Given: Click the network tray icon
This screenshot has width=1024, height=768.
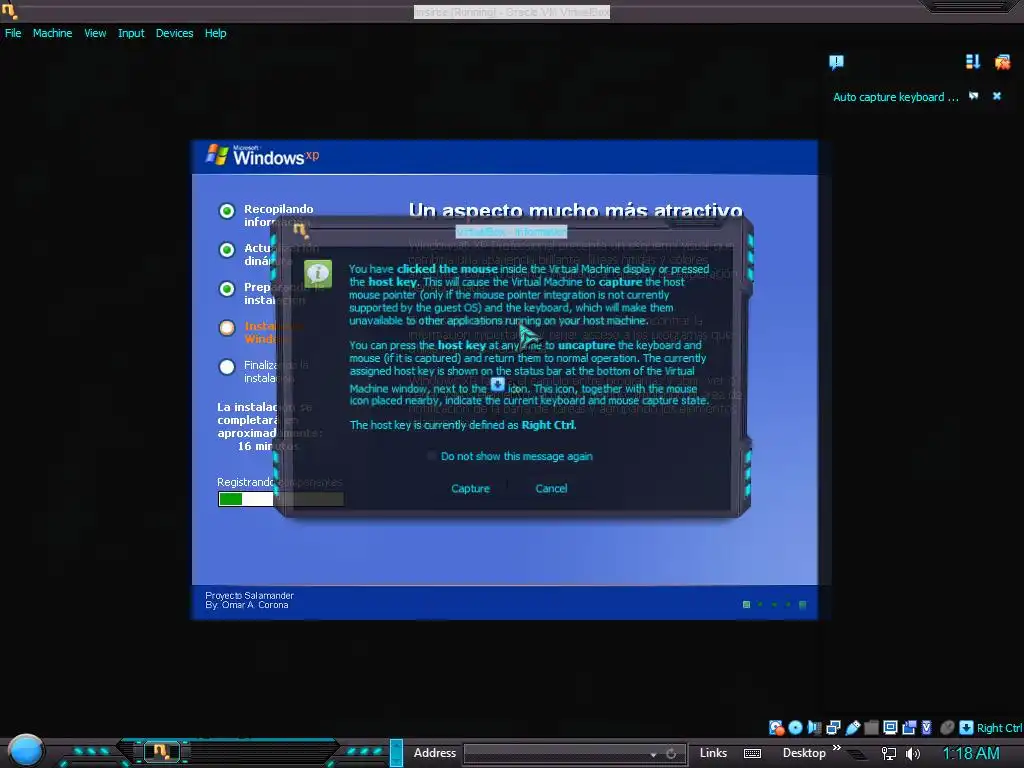Looking at the screenshot, I should [x=889, y=754].
